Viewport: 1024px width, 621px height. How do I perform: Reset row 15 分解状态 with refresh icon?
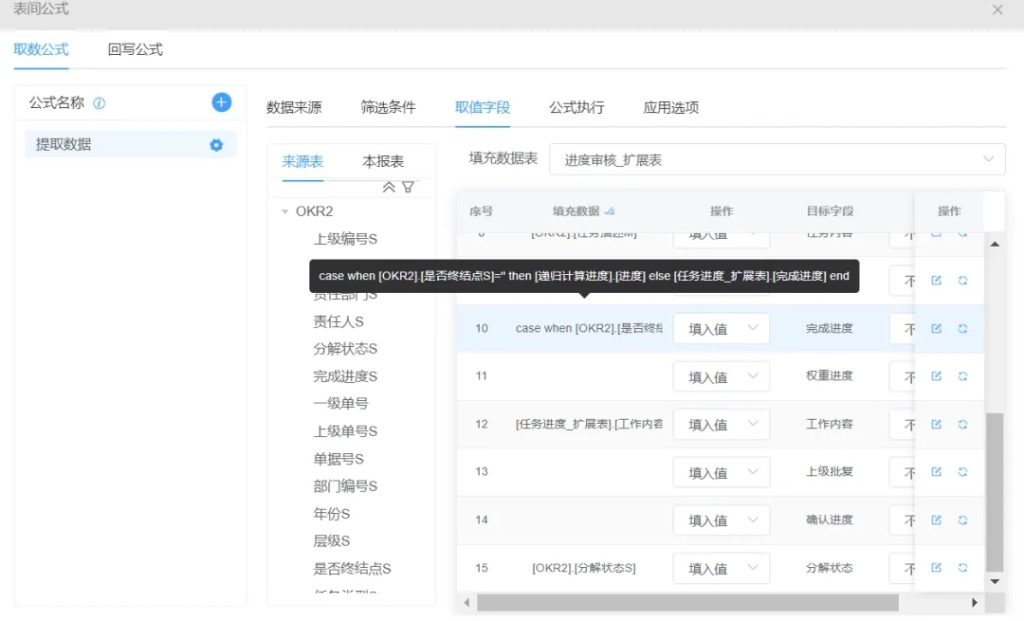click(x=963, y=567)
